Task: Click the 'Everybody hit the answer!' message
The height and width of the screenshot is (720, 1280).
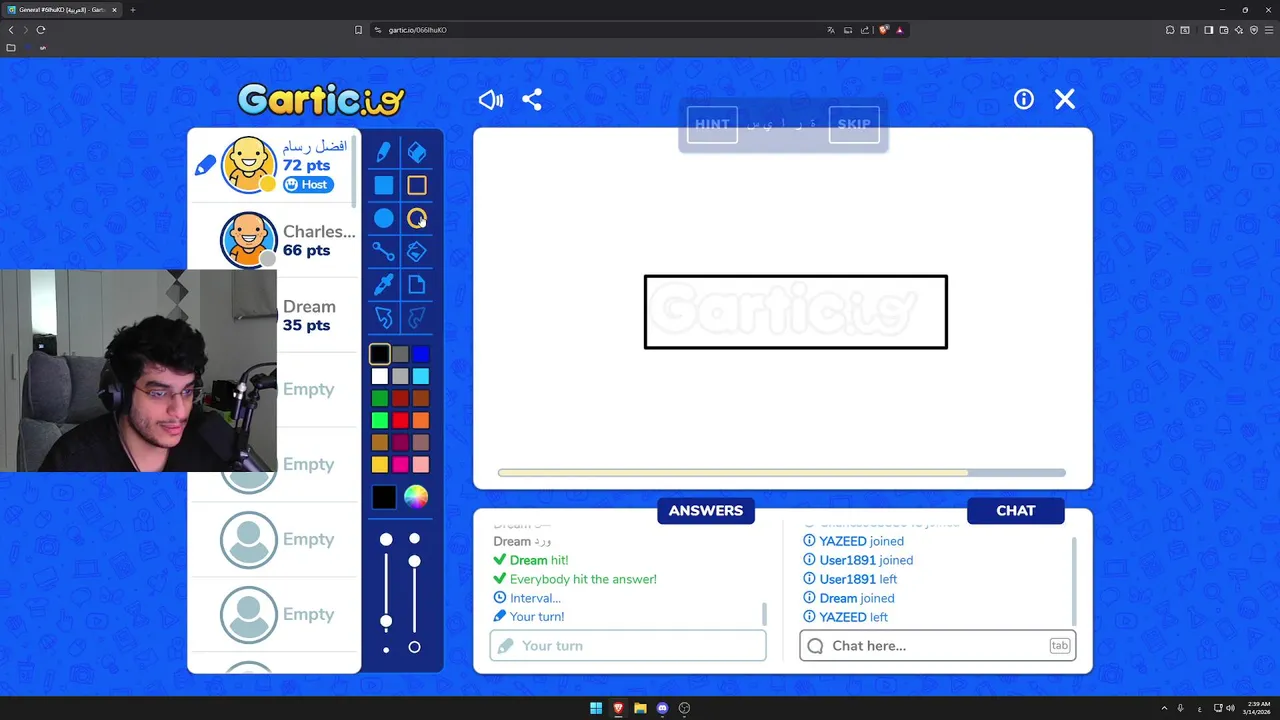Action: click(x=583, y=579)
